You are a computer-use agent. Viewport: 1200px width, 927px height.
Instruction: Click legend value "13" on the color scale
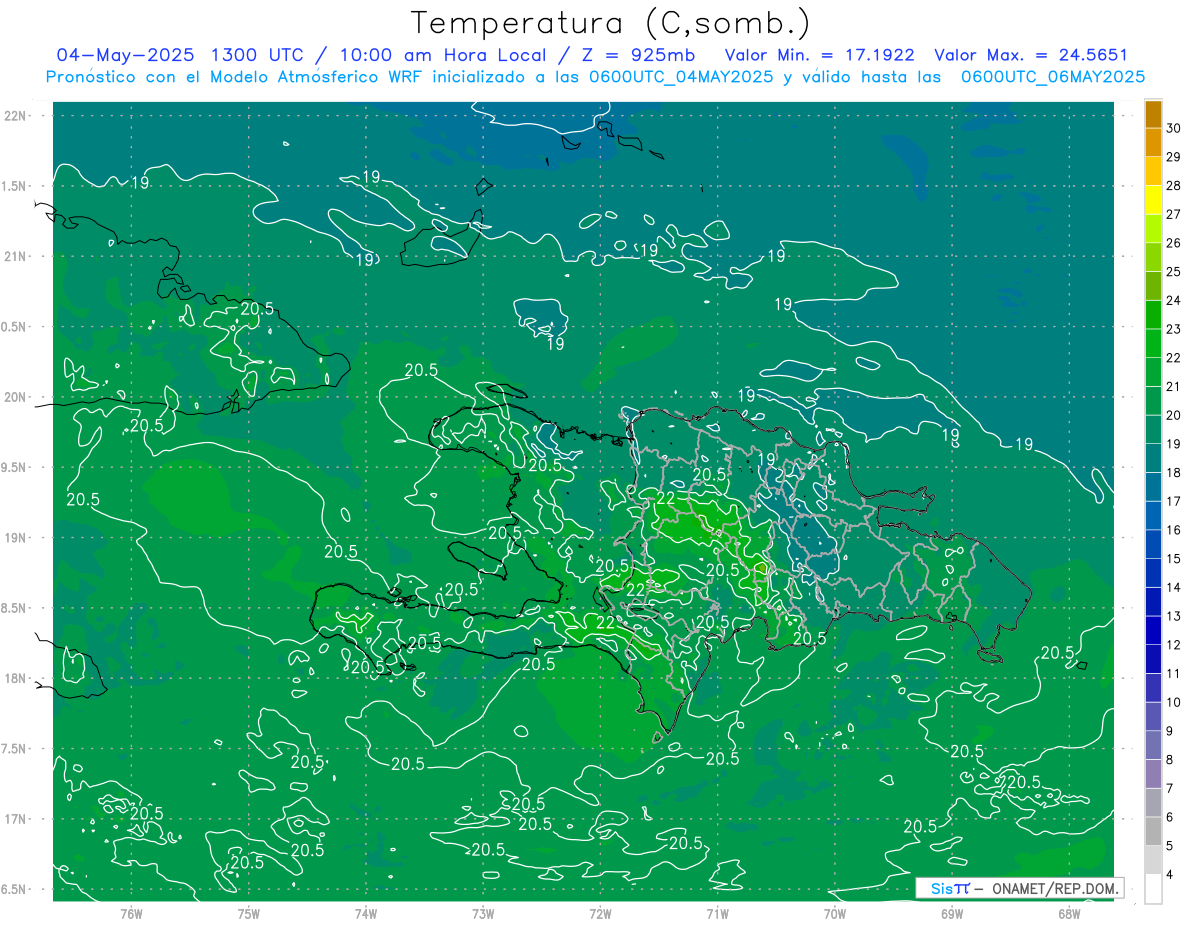click(x=1174, y=616)
